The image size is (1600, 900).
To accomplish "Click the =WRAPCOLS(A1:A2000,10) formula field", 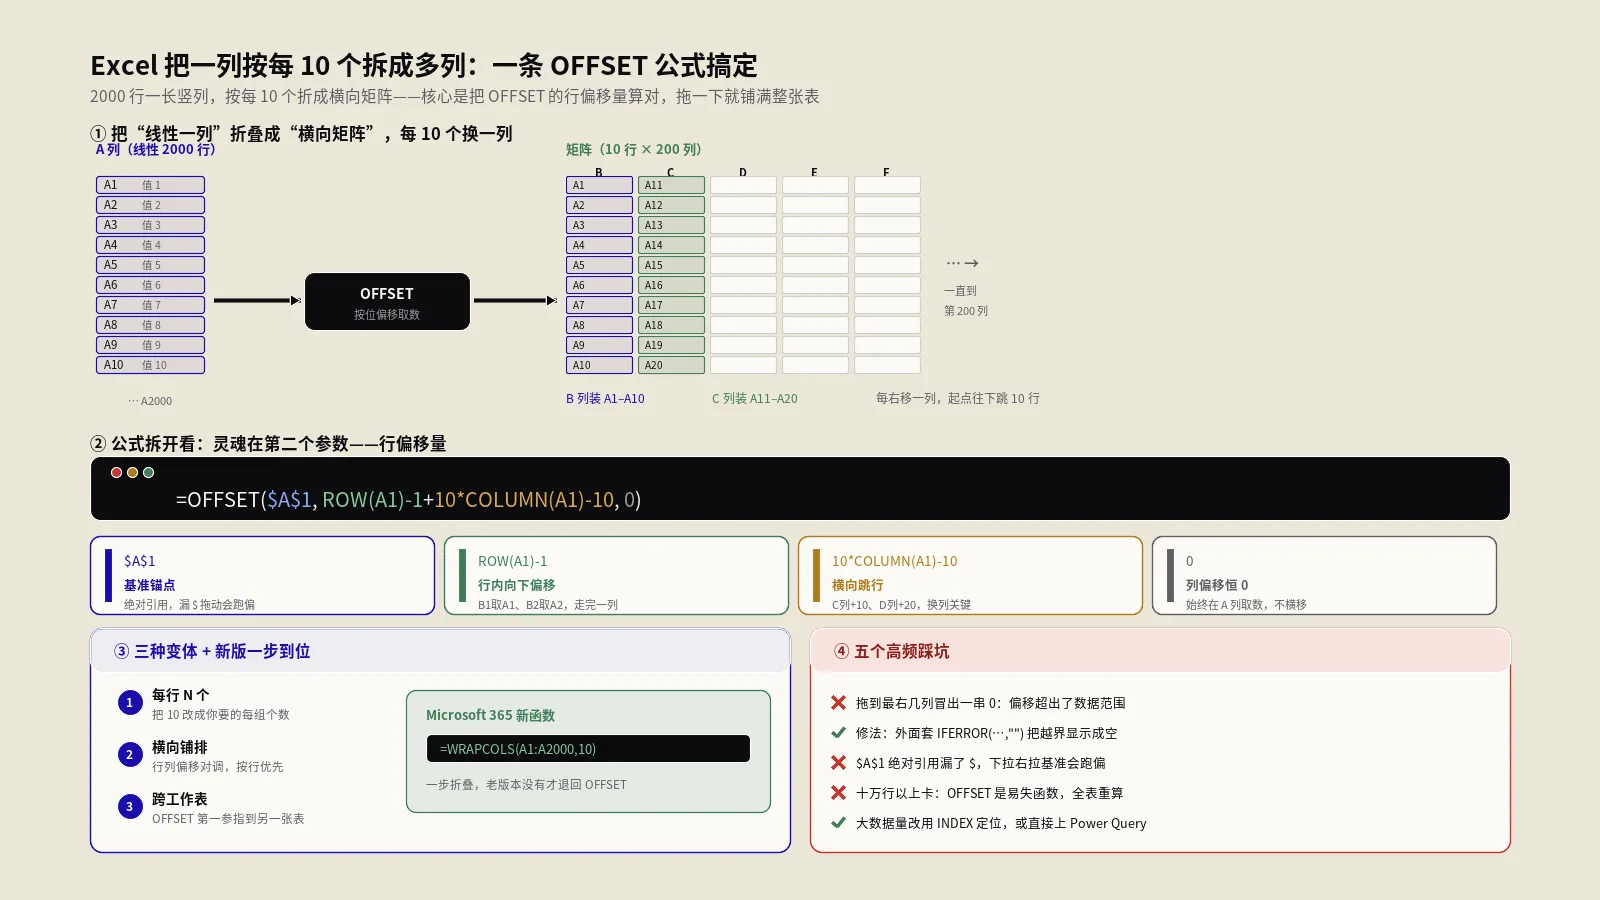I will [588, 749].
